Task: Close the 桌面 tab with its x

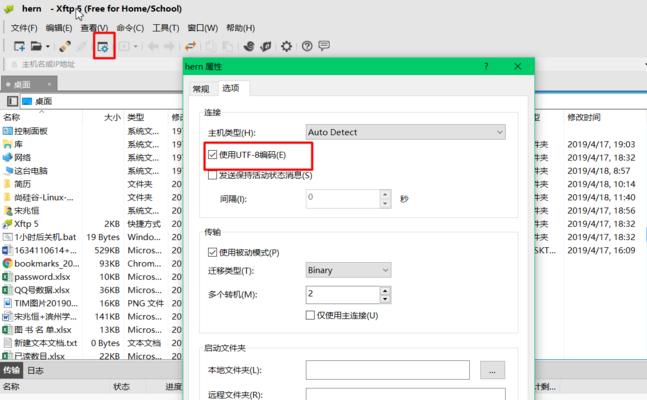Action: tap(49, 84)
